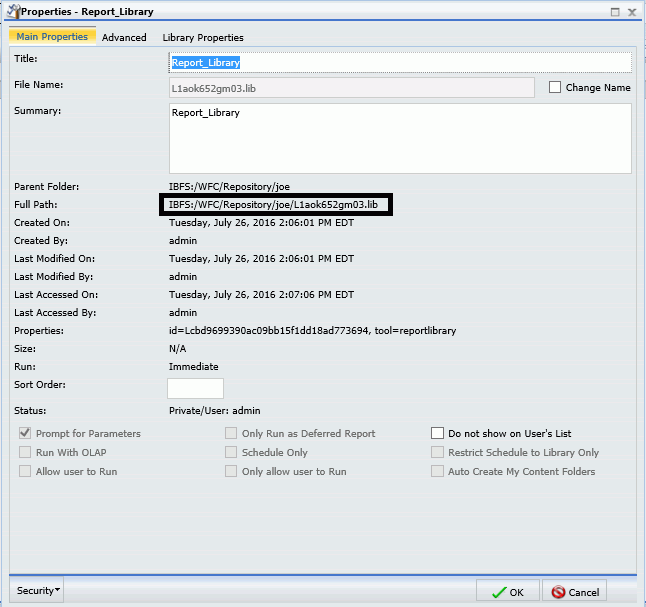Screen dimensions: 646x607
Task: Click the Last Accessed On date value
Action: 261,295
